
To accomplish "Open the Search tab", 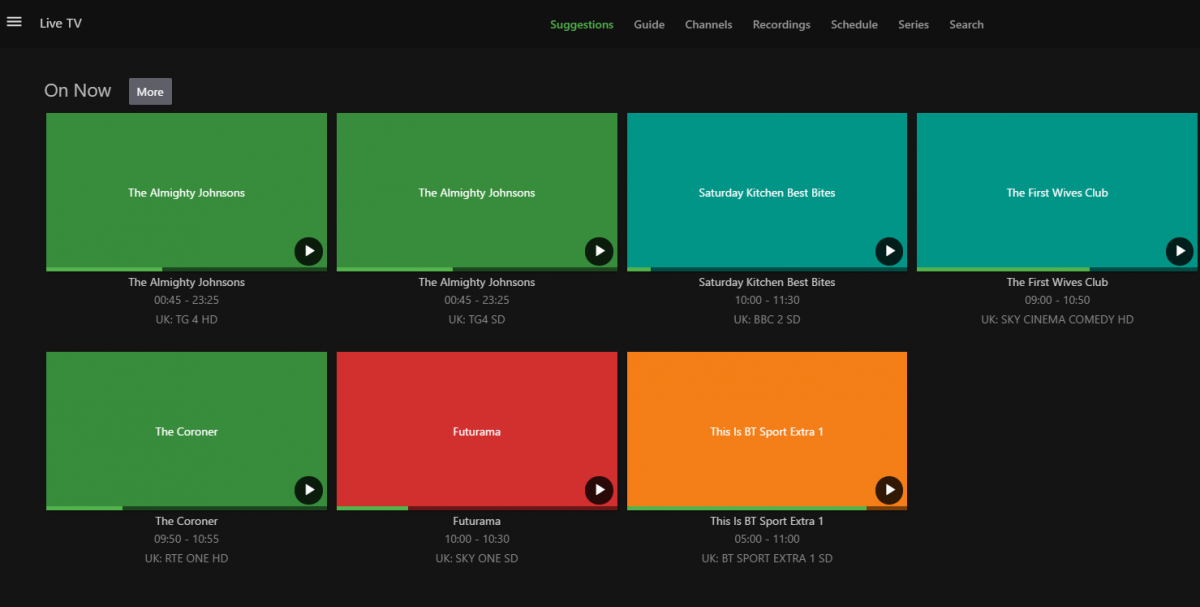I will (x=966, y=25).
